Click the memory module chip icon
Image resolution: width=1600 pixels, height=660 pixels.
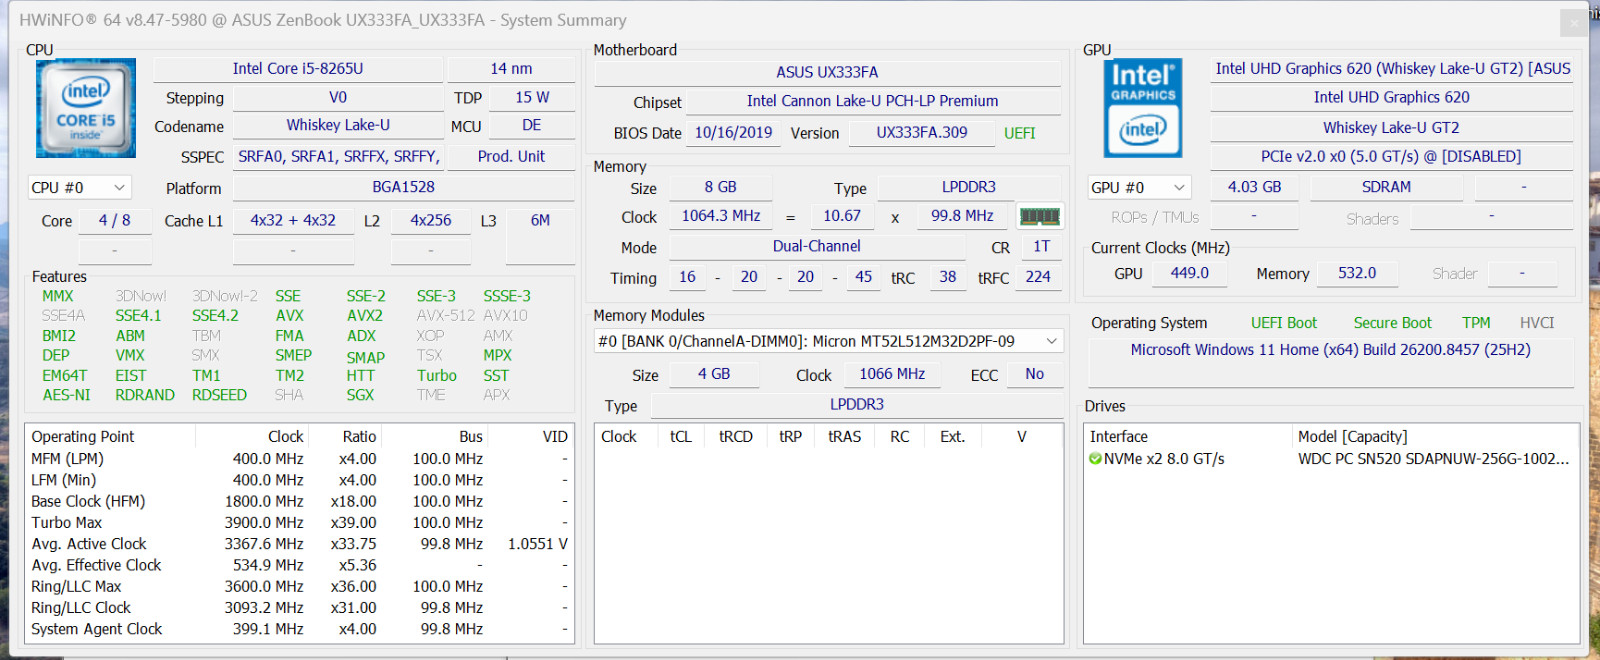click(1039, 216)
